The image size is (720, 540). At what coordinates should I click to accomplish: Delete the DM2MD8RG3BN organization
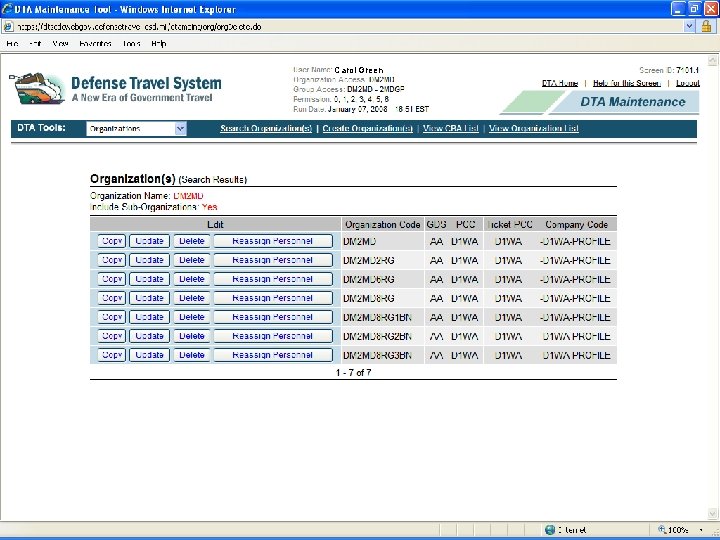(x=191, y=355)
